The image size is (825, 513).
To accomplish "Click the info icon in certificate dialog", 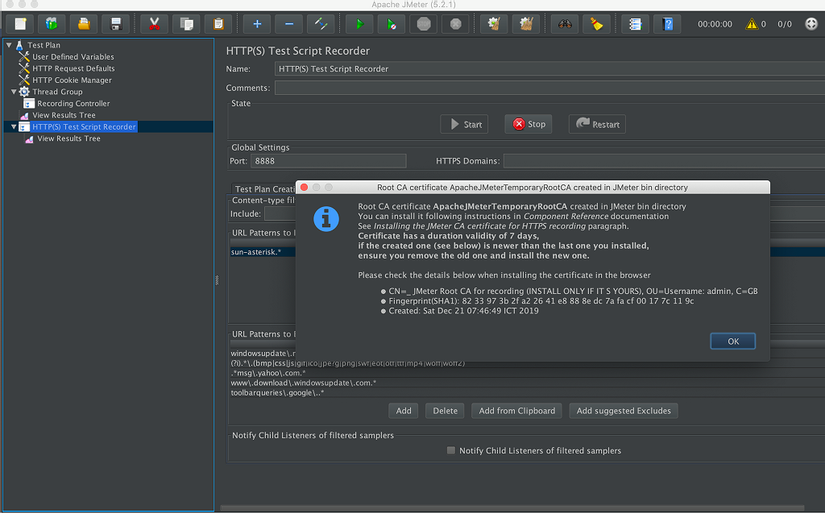I will pyautogui.click(x=326, y=219).
